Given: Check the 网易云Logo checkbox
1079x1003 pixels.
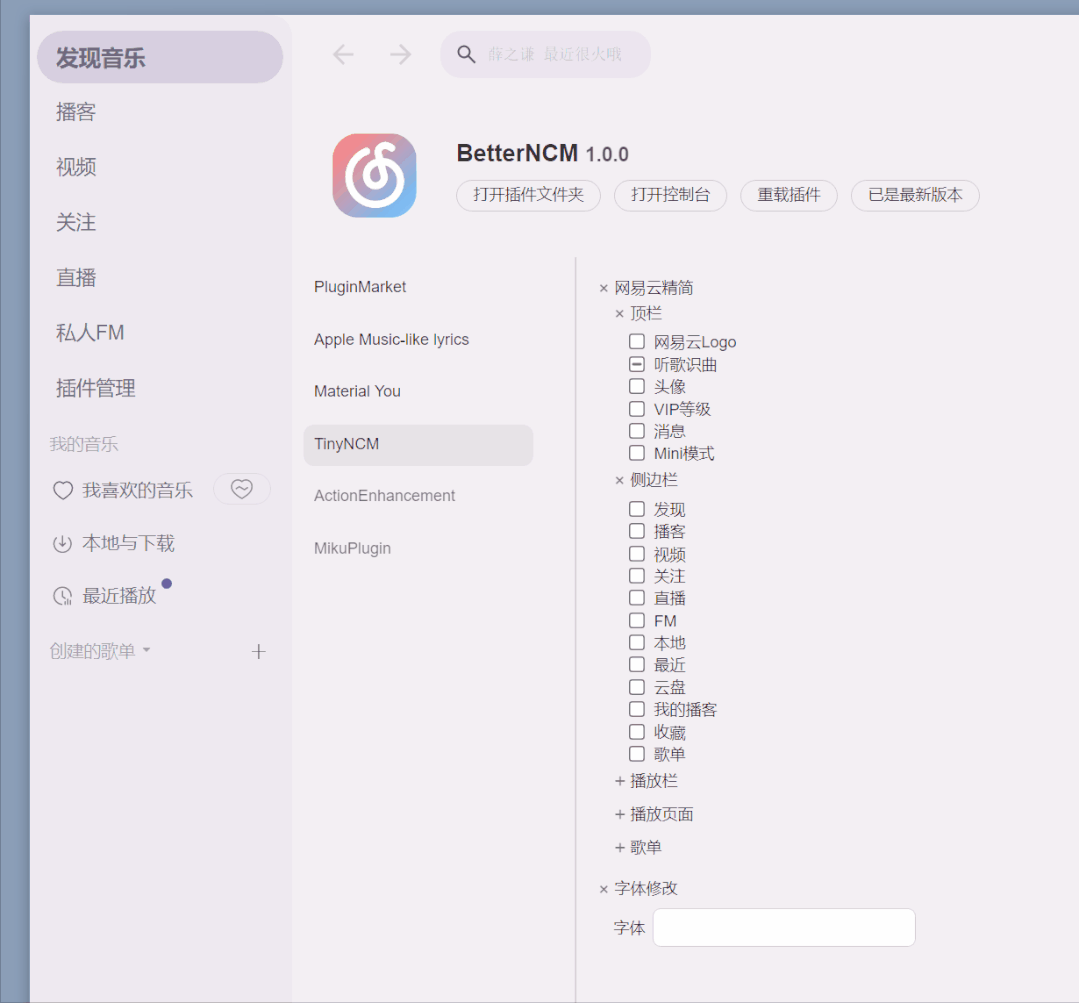Looking at the screenshot, I should coord(637,341).
